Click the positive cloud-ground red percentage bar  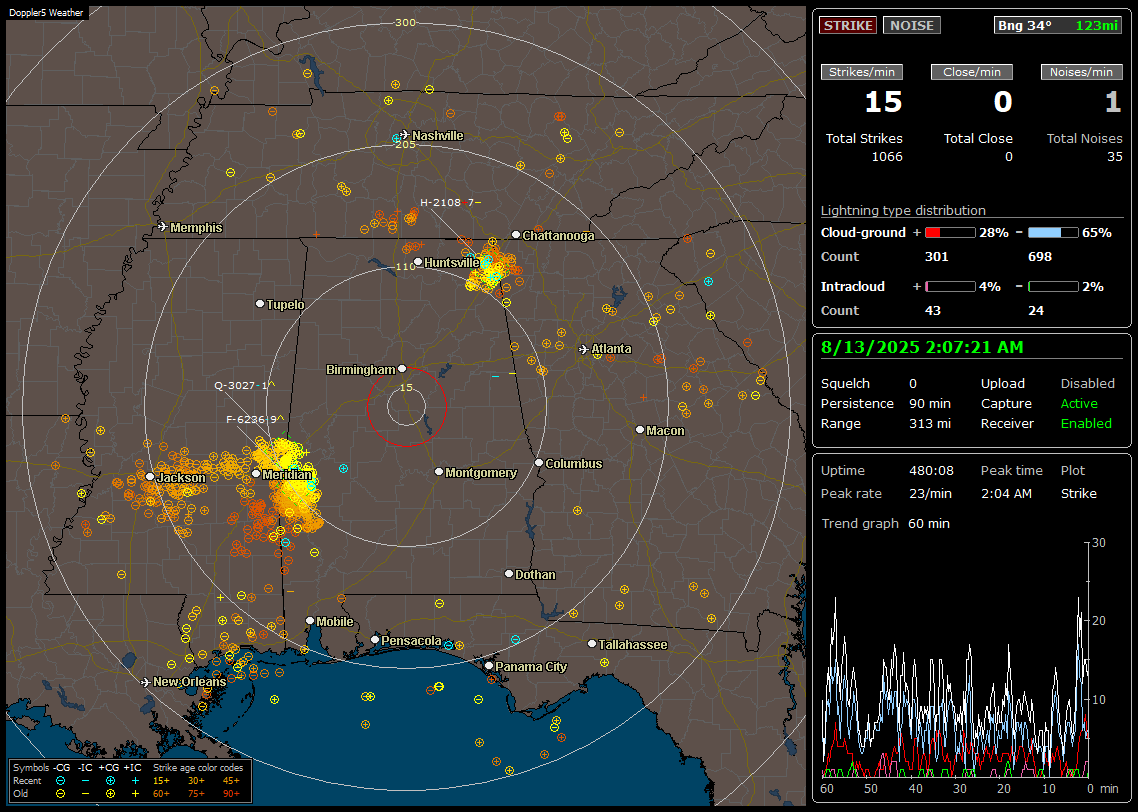[950, 233]
